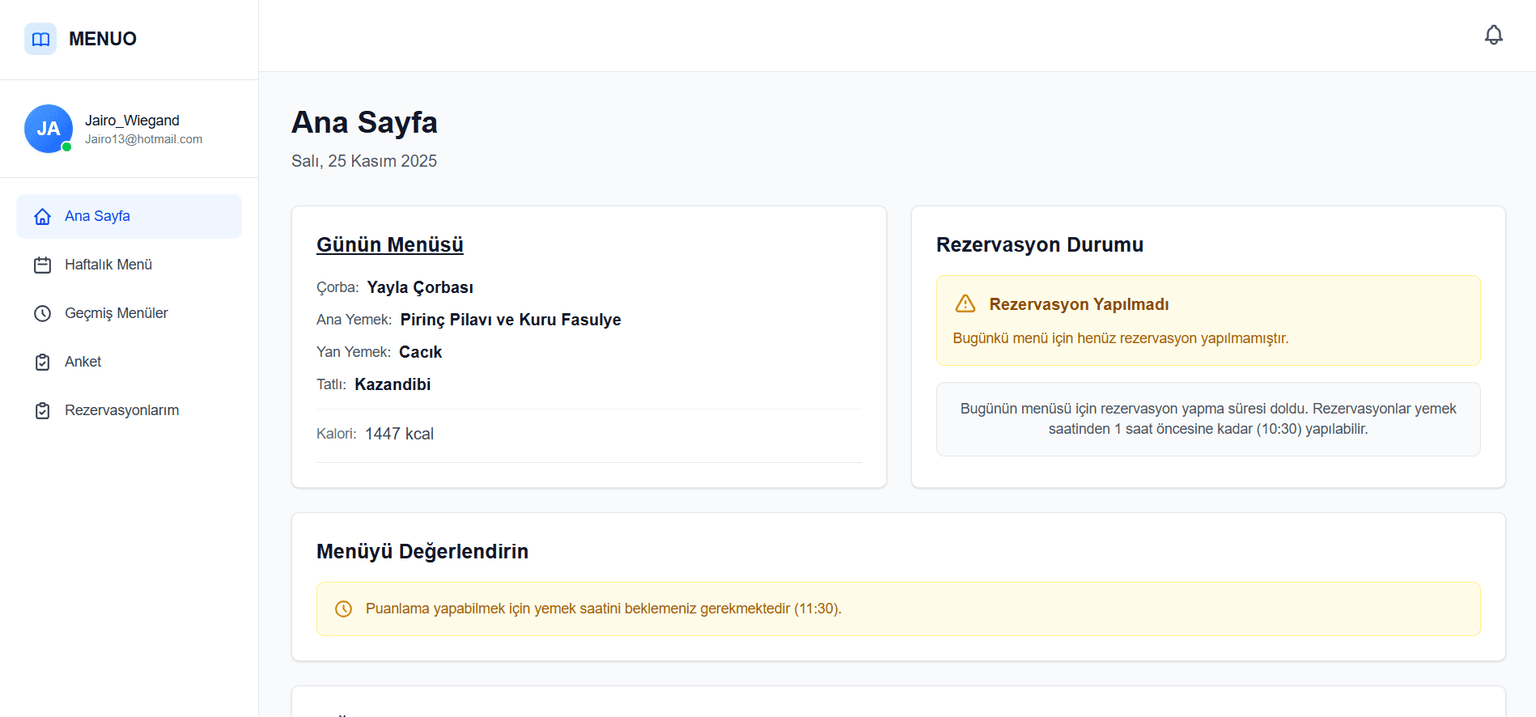Click the reservation deadline info box

coord(1208,419)
